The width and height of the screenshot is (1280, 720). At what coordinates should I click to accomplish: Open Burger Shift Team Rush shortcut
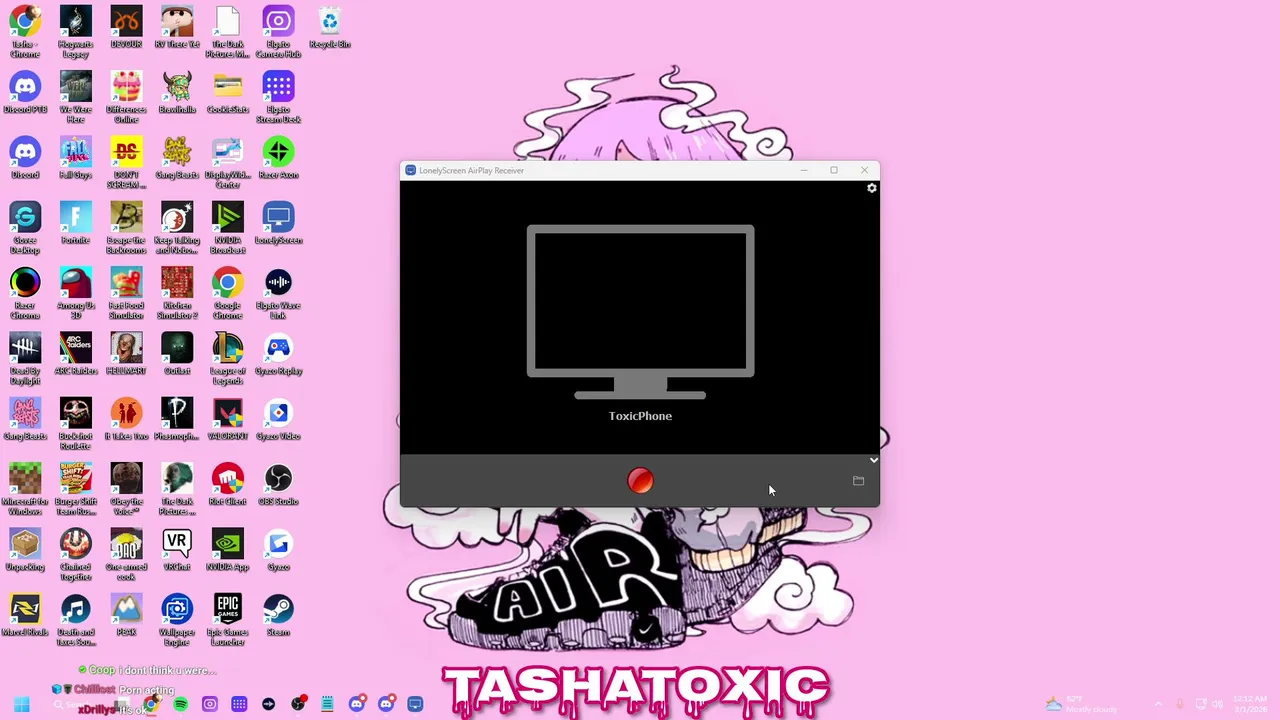76,488
